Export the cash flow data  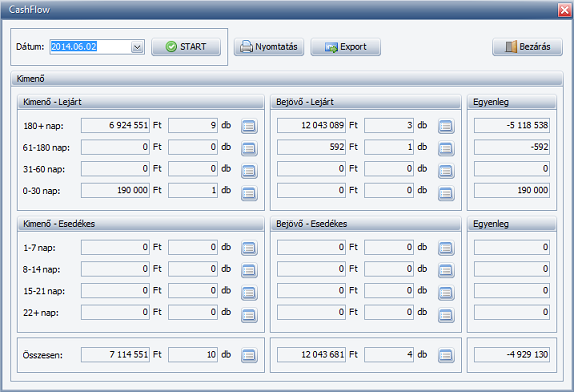click(346, 47)
